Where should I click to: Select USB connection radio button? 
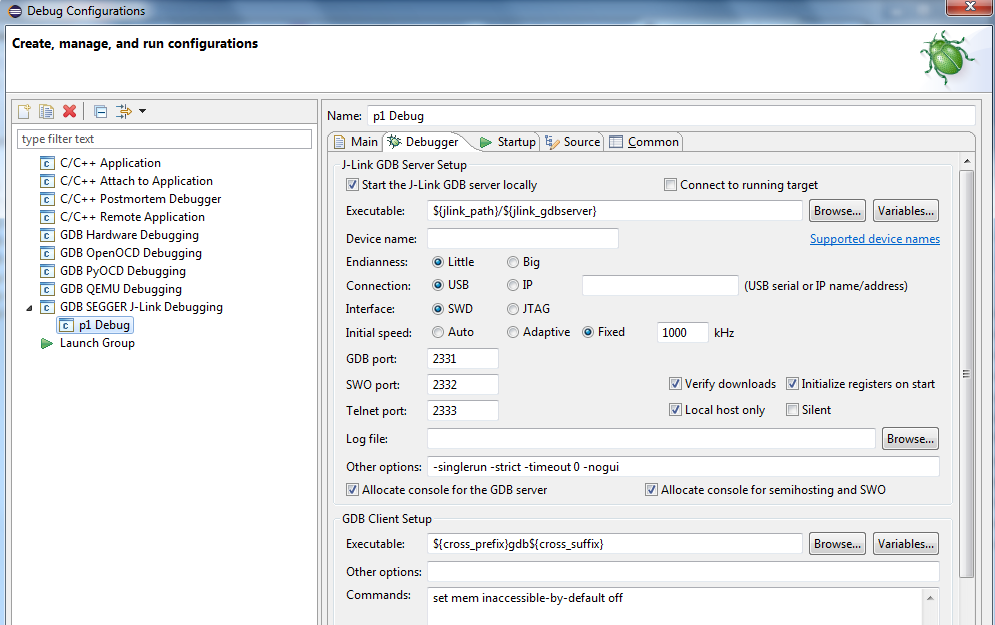438,286
